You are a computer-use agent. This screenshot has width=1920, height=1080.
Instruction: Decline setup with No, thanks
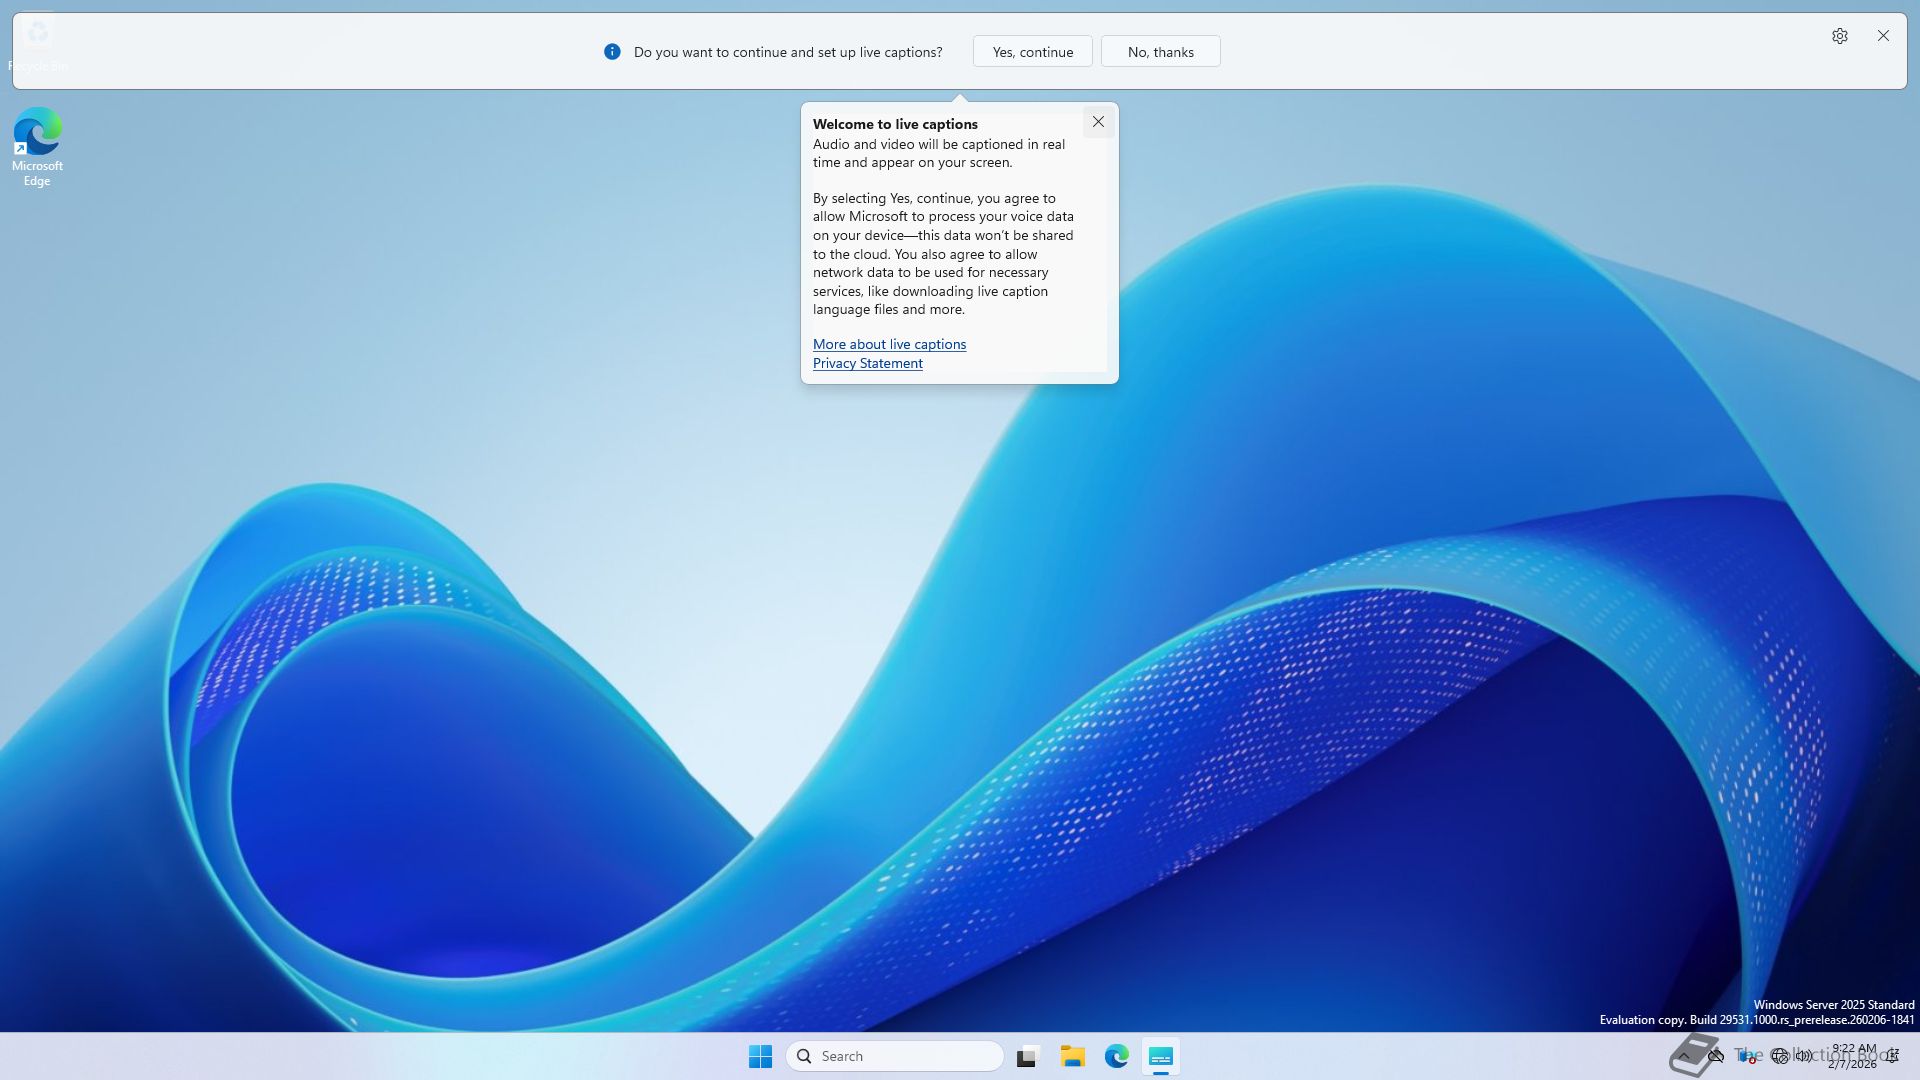click(x=1160, y=52)
